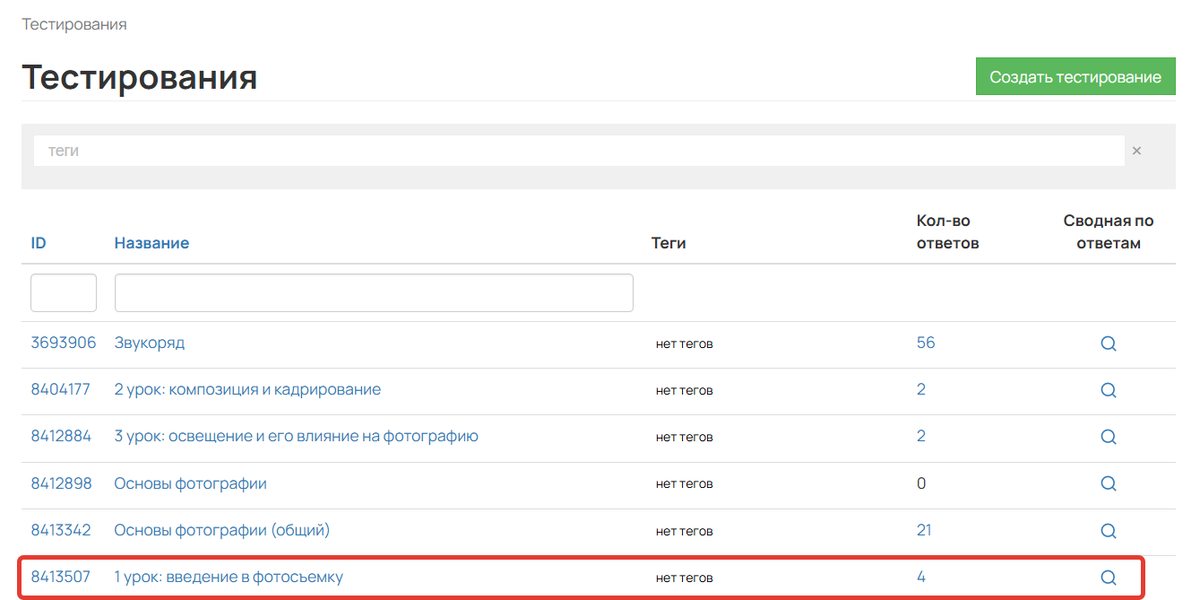
Task: View the 56 answers for Звукоряд
Action: [x=925, y=343]
